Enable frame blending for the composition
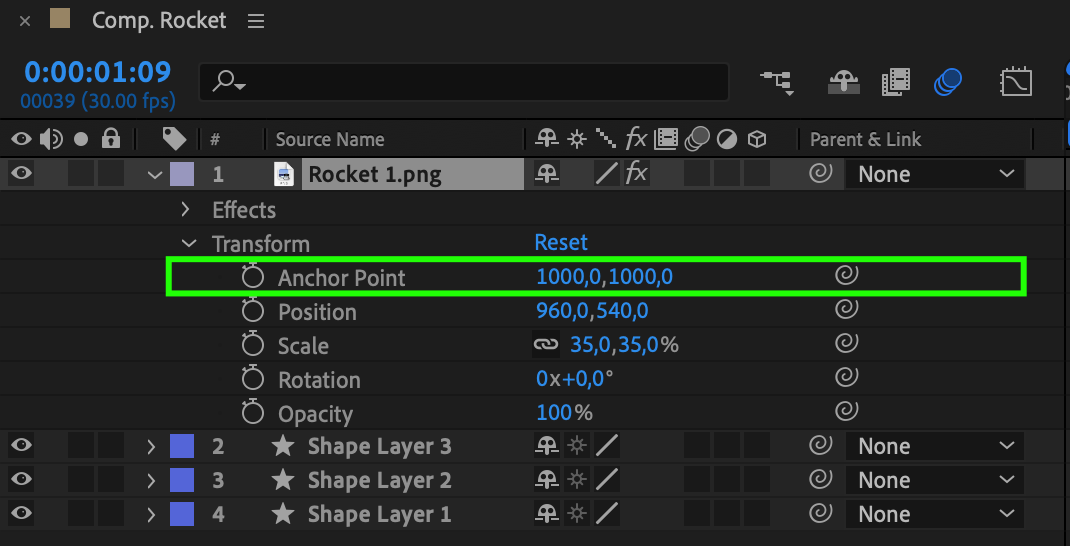The image size is (1070, 546). [x=896, y=82]
